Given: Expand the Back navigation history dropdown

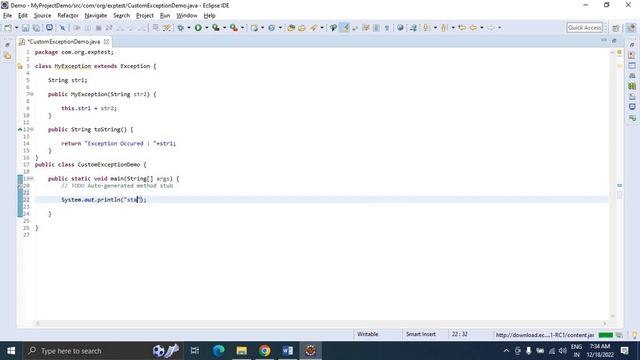Looking at the screenshot, I should tap(482, 28).
